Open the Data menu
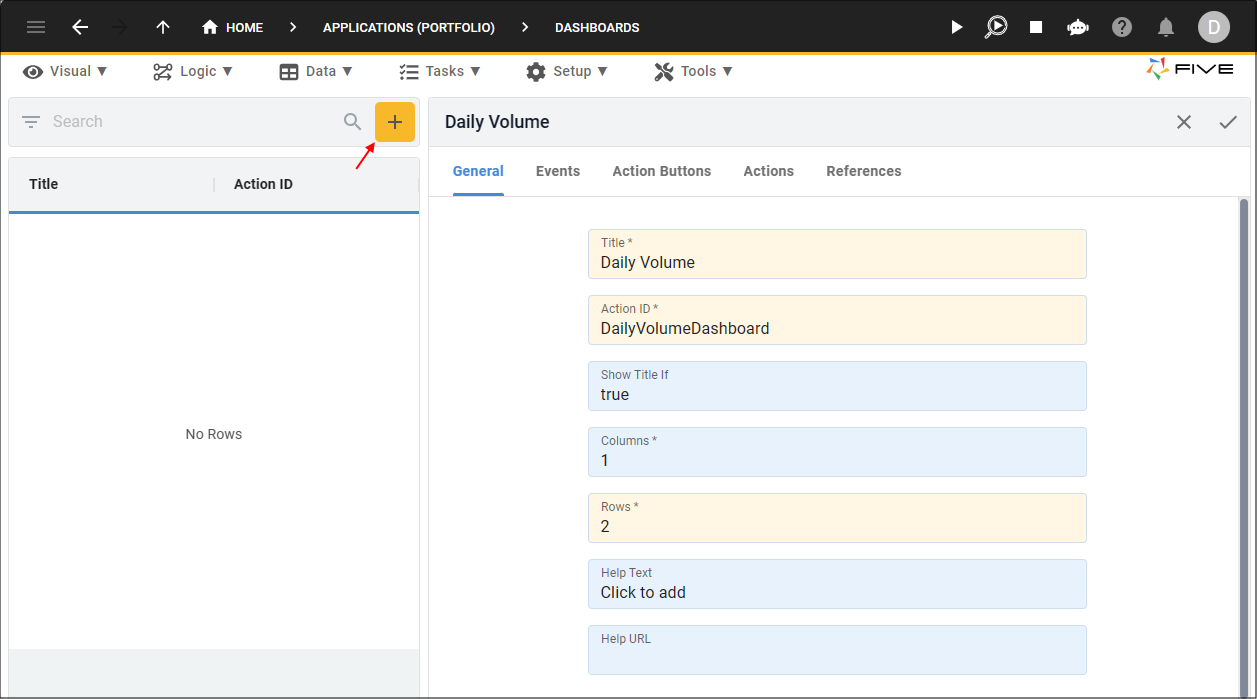Viewport: 1257px width, 699px height. click(316, 71)
